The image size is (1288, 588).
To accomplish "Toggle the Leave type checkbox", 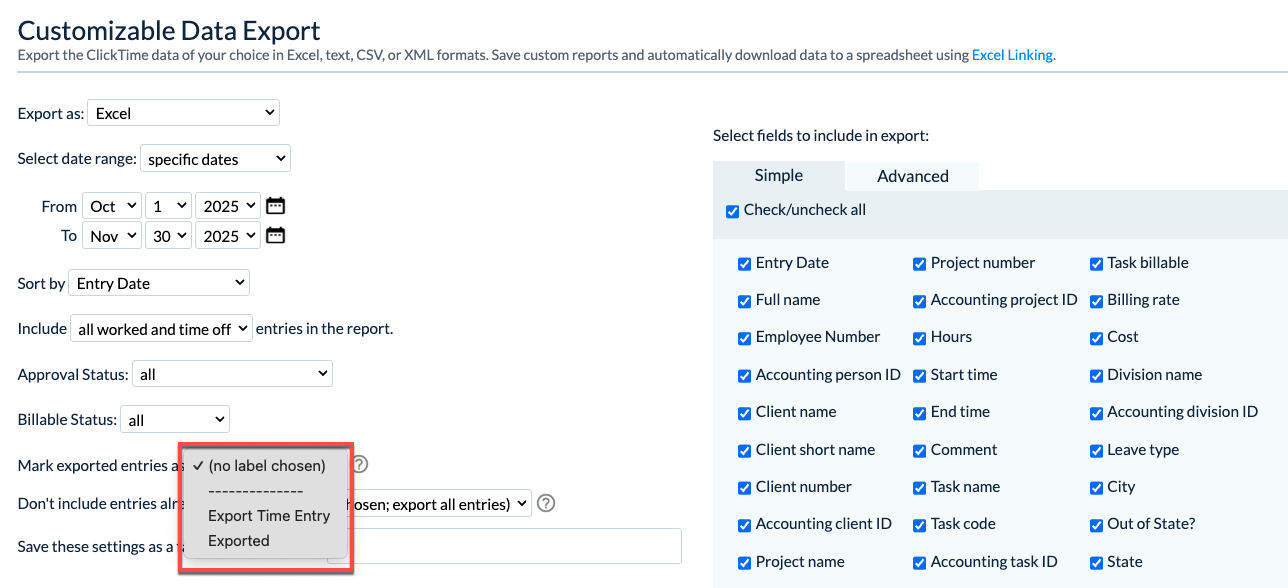I will click(x=1097, y=451).
